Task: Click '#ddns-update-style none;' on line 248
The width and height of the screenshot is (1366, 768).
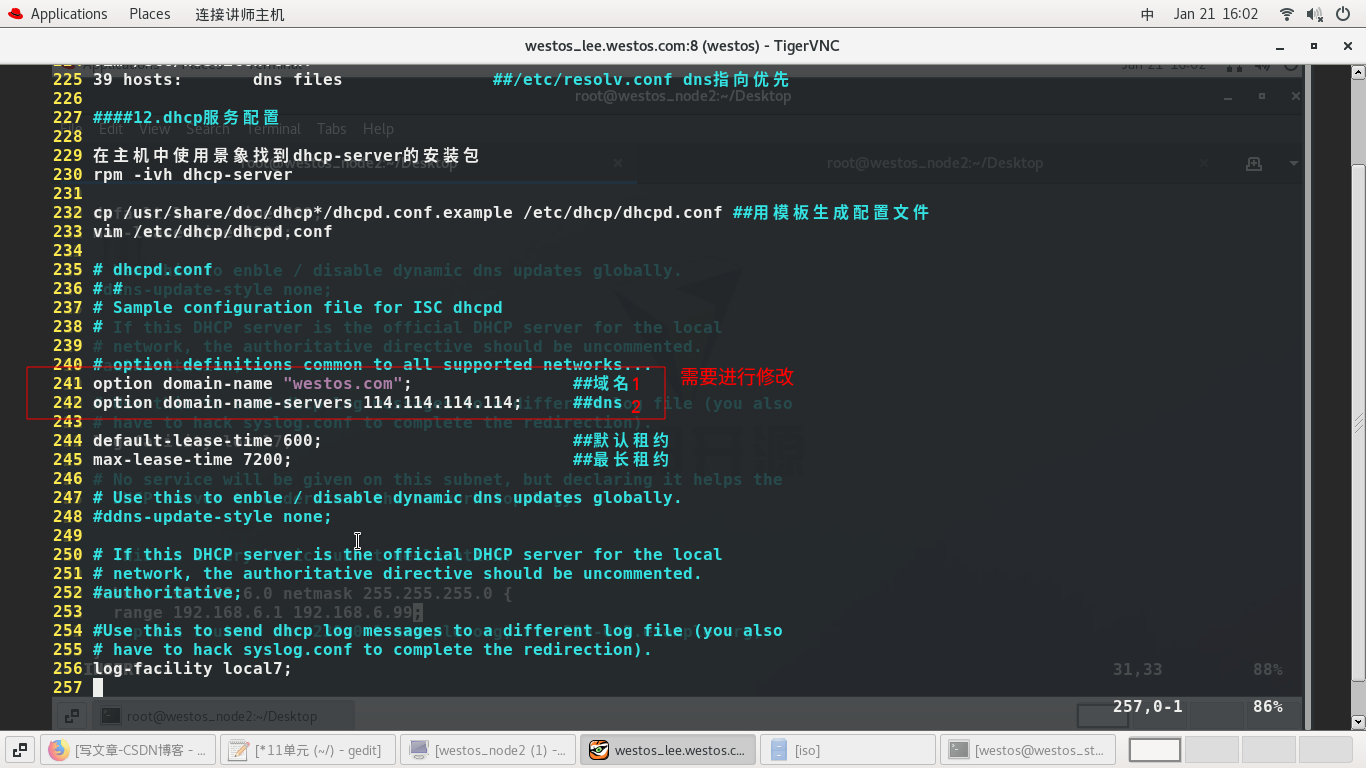Action: coord(213,516)
